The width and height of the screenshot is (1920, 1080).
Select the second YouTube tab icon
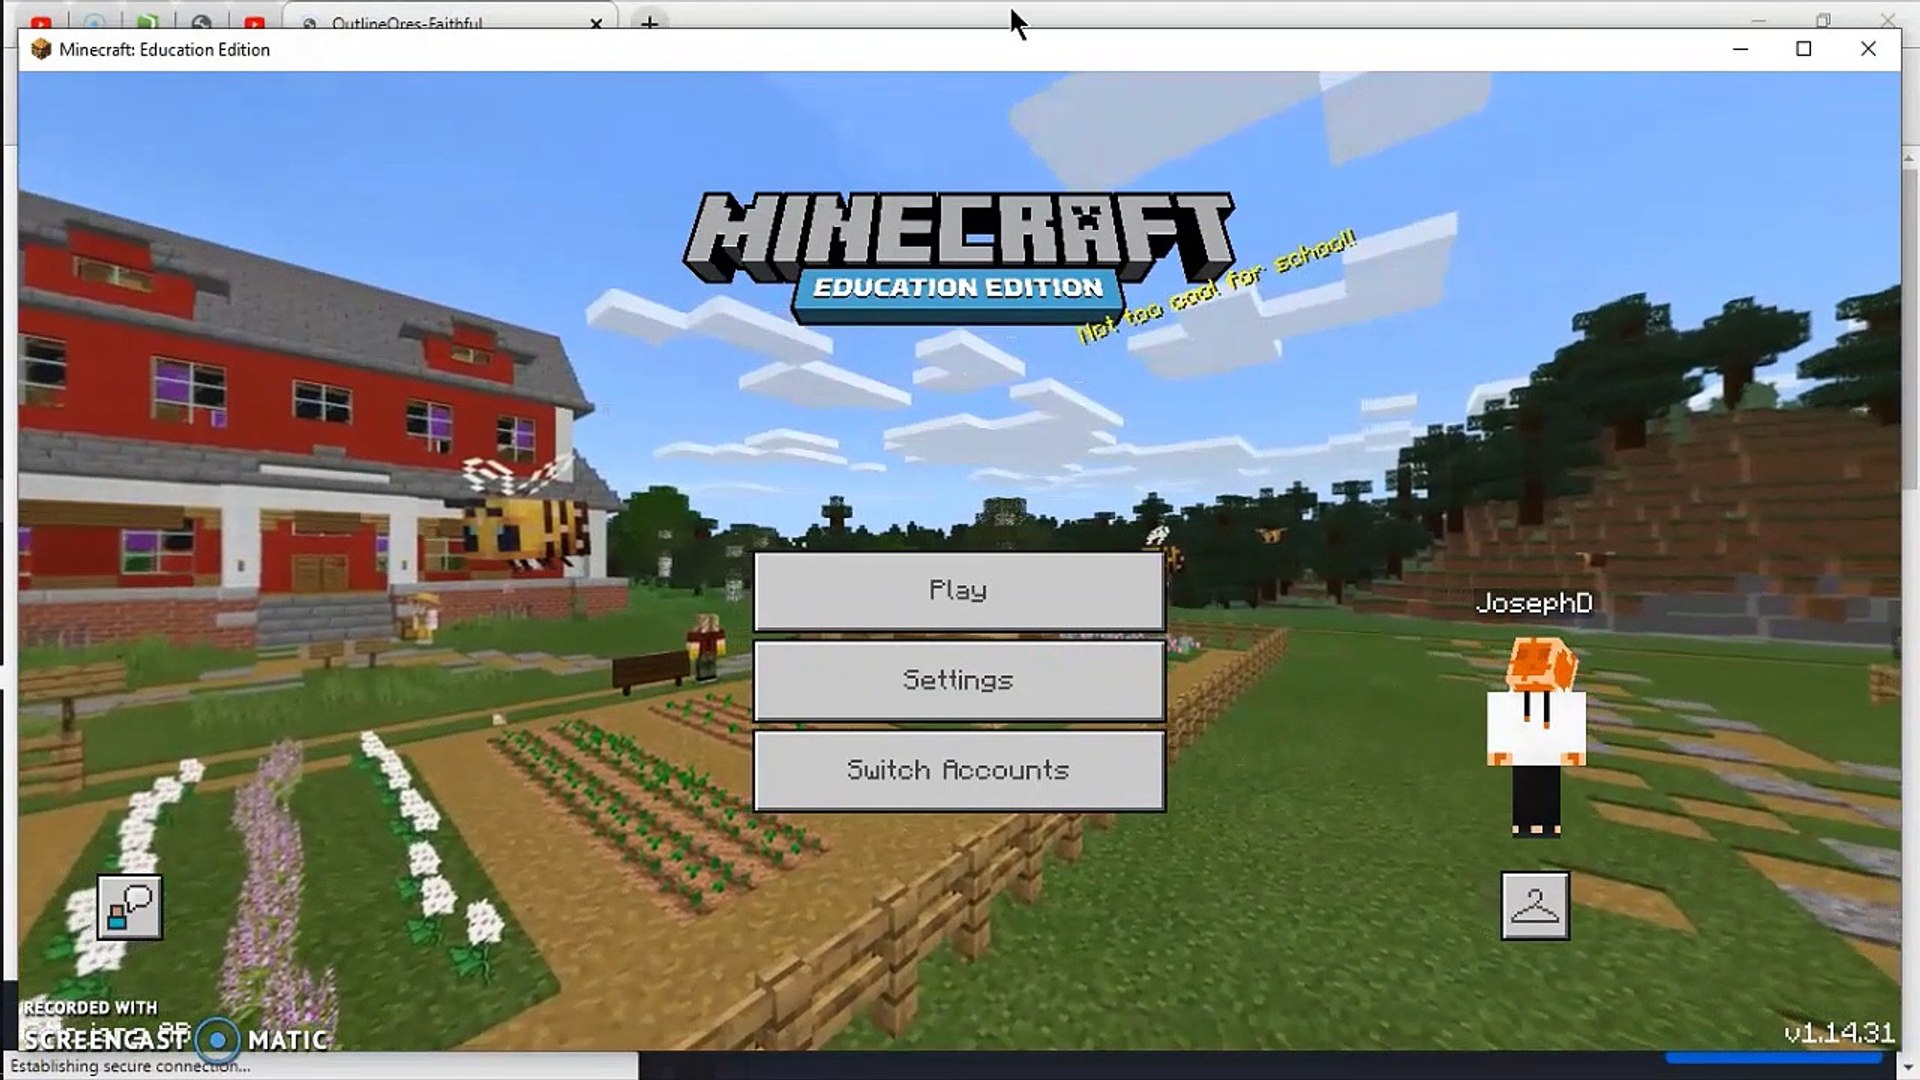254,22
